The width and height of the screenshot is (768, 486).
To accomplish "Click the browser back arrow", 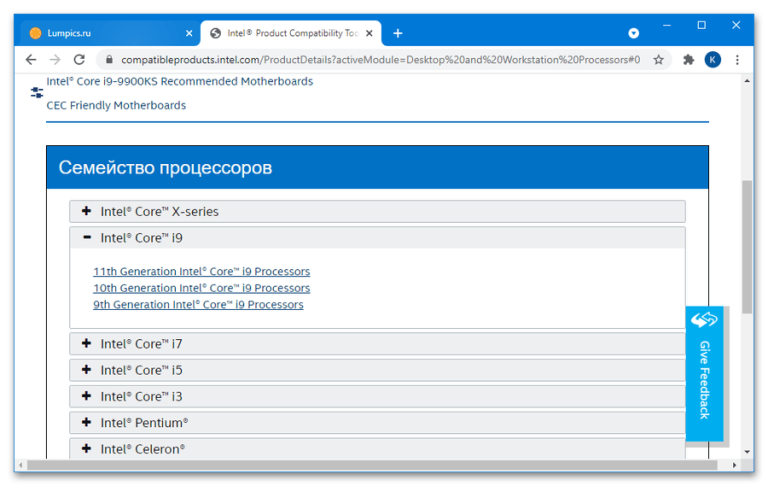I will coord(31,60).
